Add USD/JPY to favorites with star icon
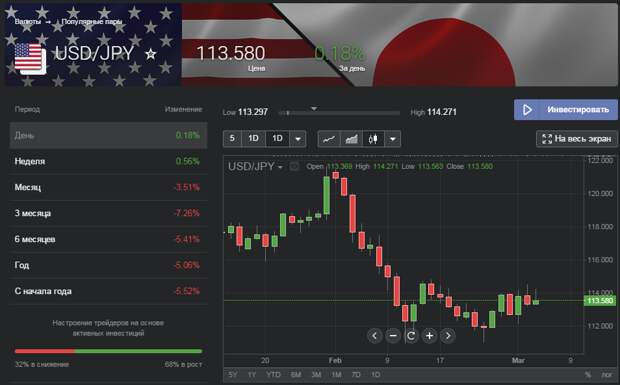The width and height of the screenshot is (620, 385). [x=151, y=54]
